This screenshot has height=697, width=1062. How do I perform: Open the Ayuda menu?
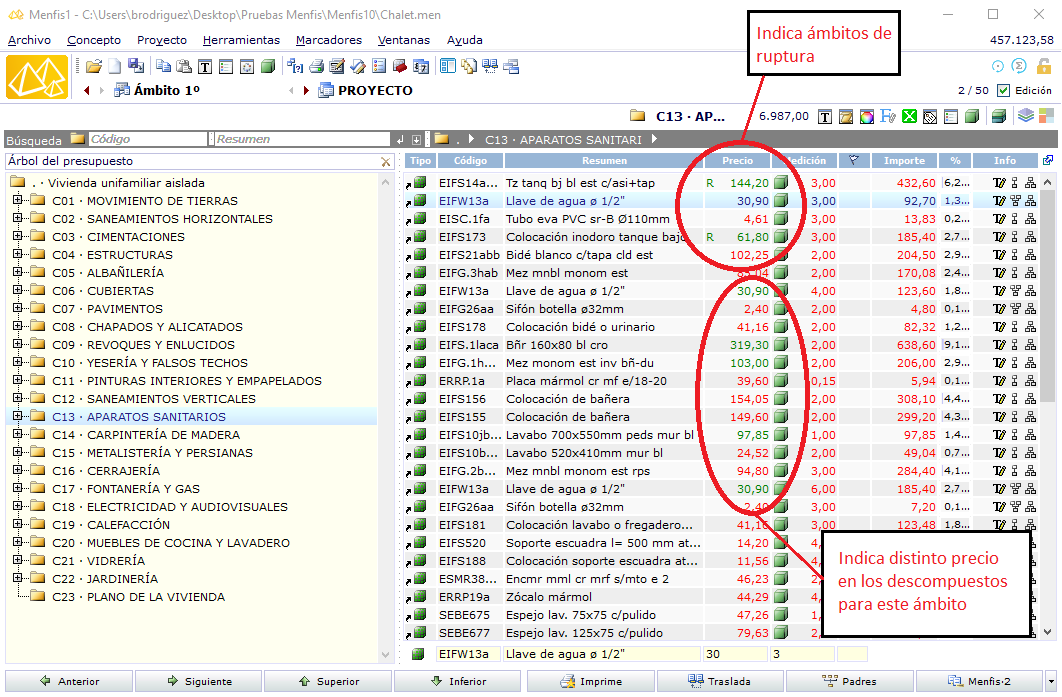(465, 40)
